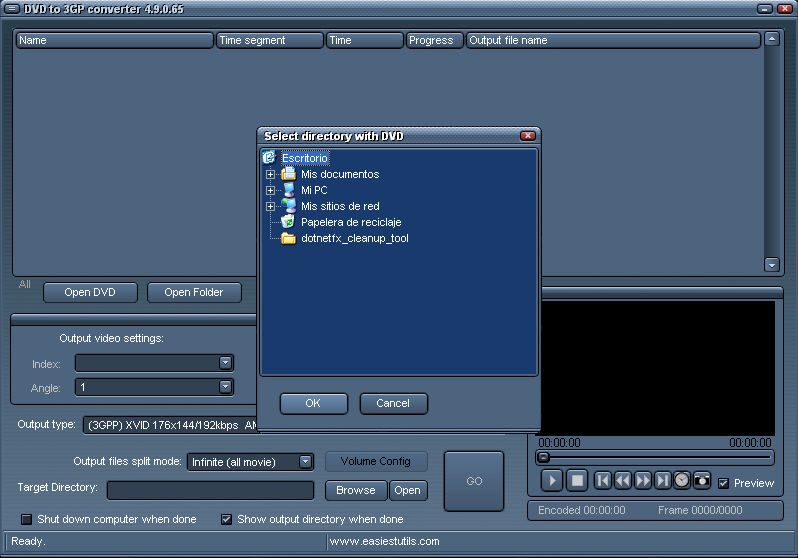The height and width of the screenshot is (558, 798).
Task: Open the Output files split mode dropdown
Action: [x=305, y=462]
